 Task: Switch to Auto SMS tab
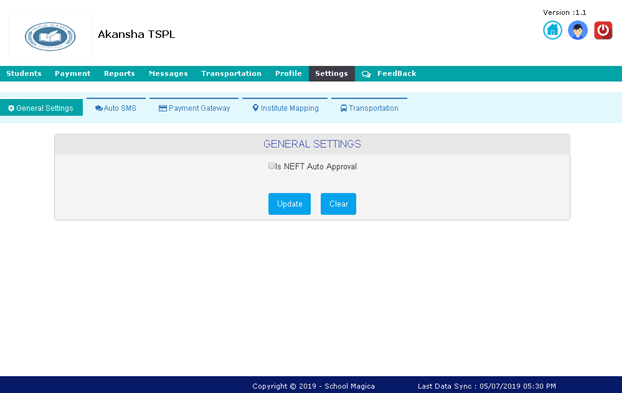click(x=116, y=108)
